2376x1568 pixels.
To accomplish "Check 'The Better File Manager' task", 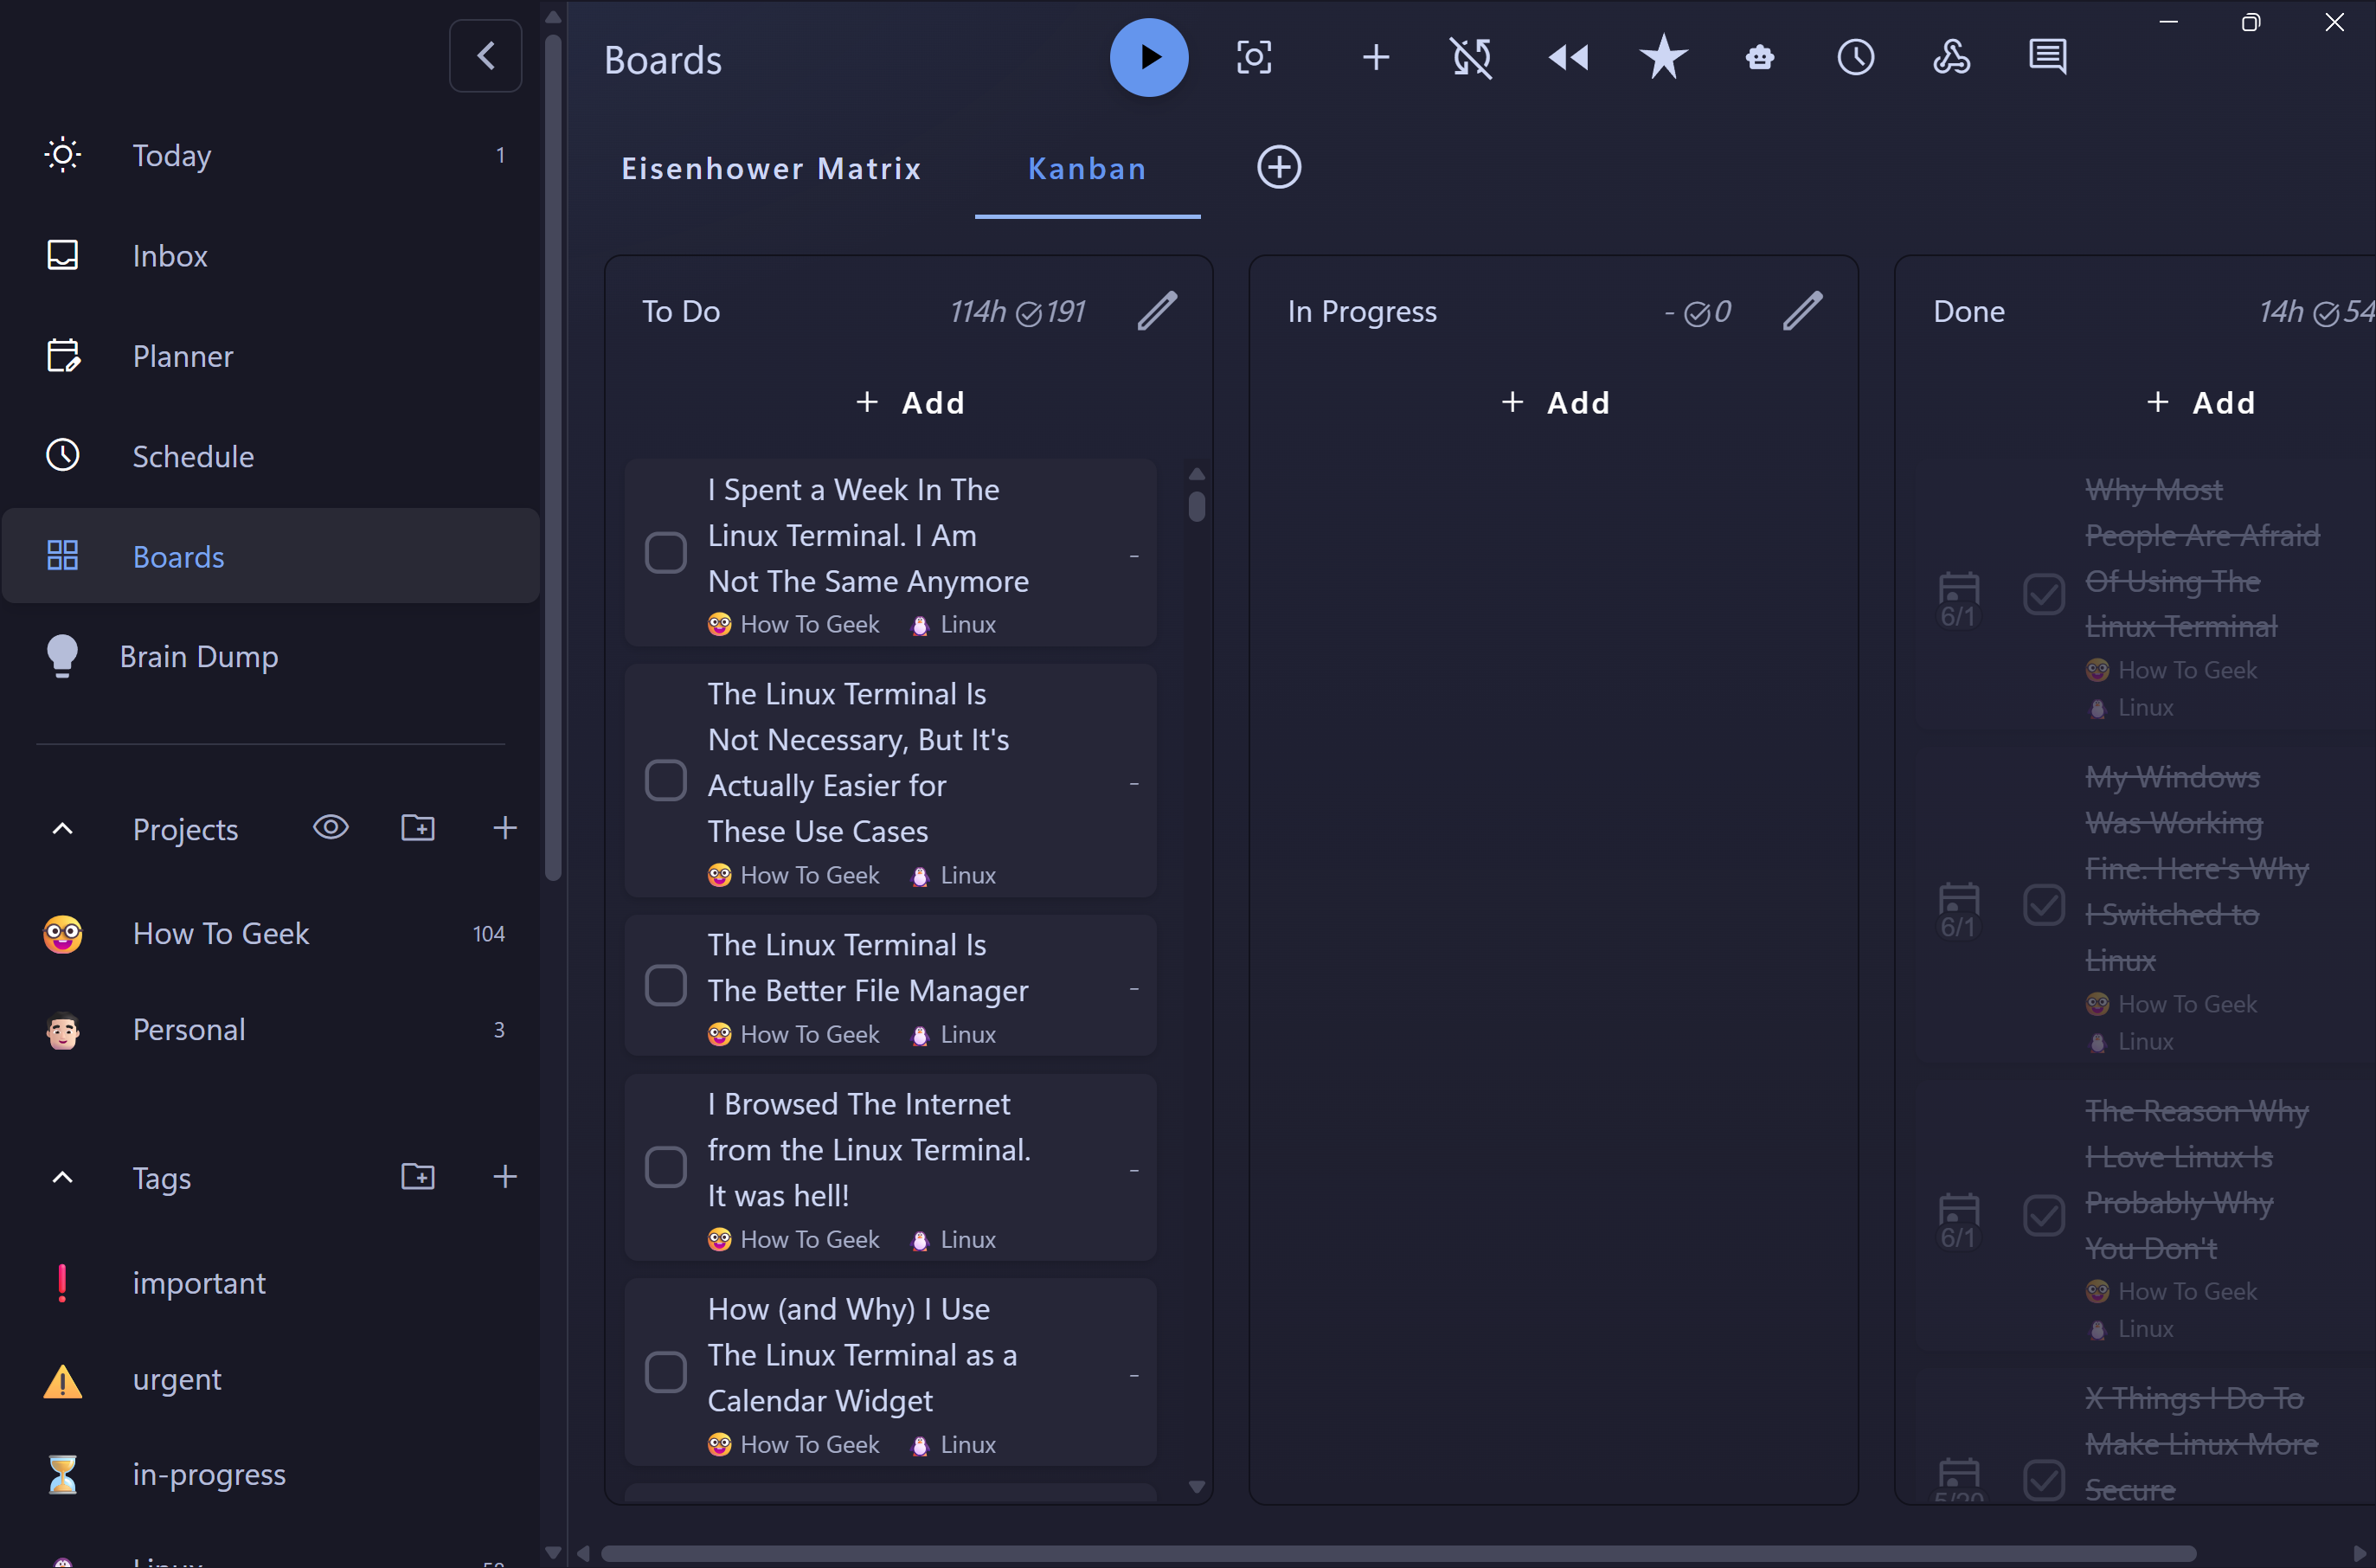I will pos(666,986).
